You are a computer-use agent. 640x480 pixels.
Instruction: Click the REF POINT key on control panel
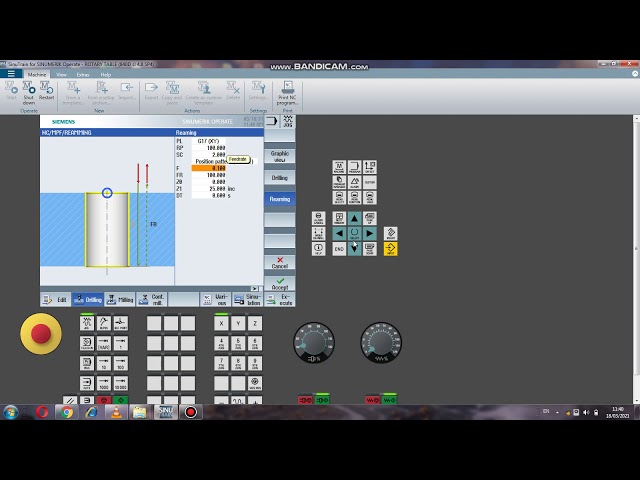point(121,323)
